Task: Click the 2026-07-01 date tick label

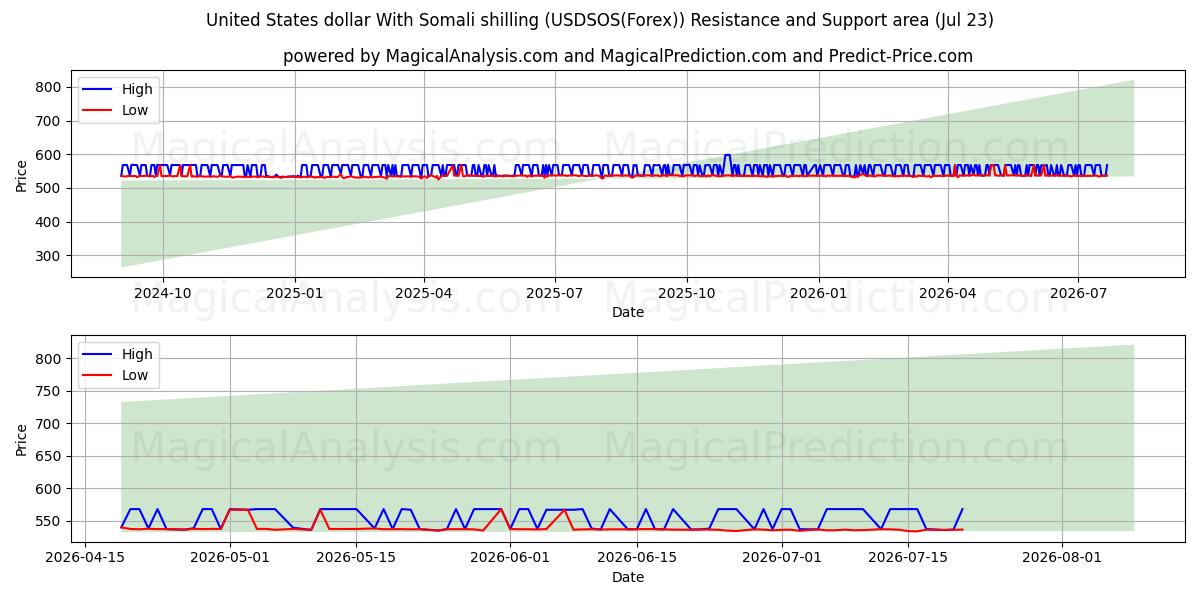Action: 781,558
